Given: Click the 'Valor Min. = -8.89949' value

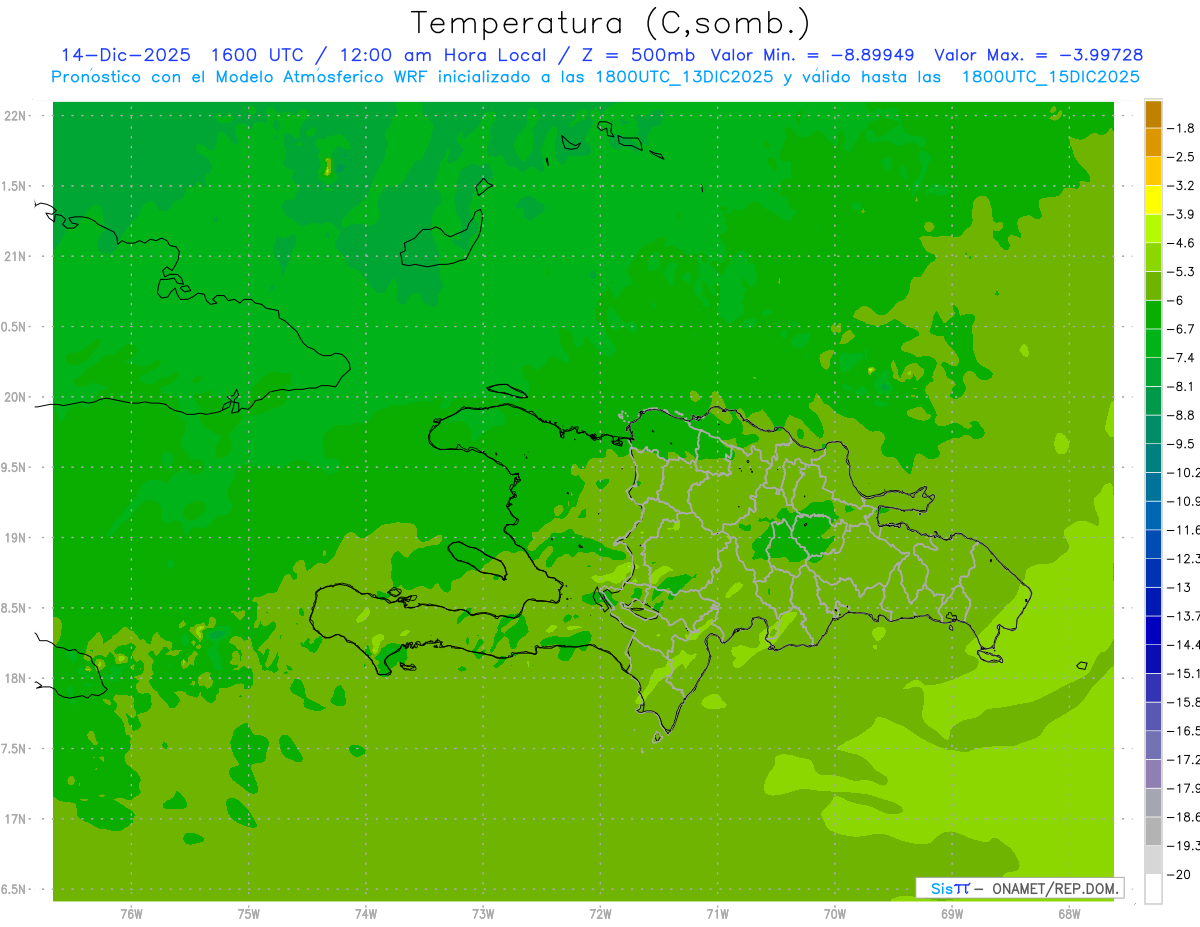Looking at the screenshot, I should [811, 55].
